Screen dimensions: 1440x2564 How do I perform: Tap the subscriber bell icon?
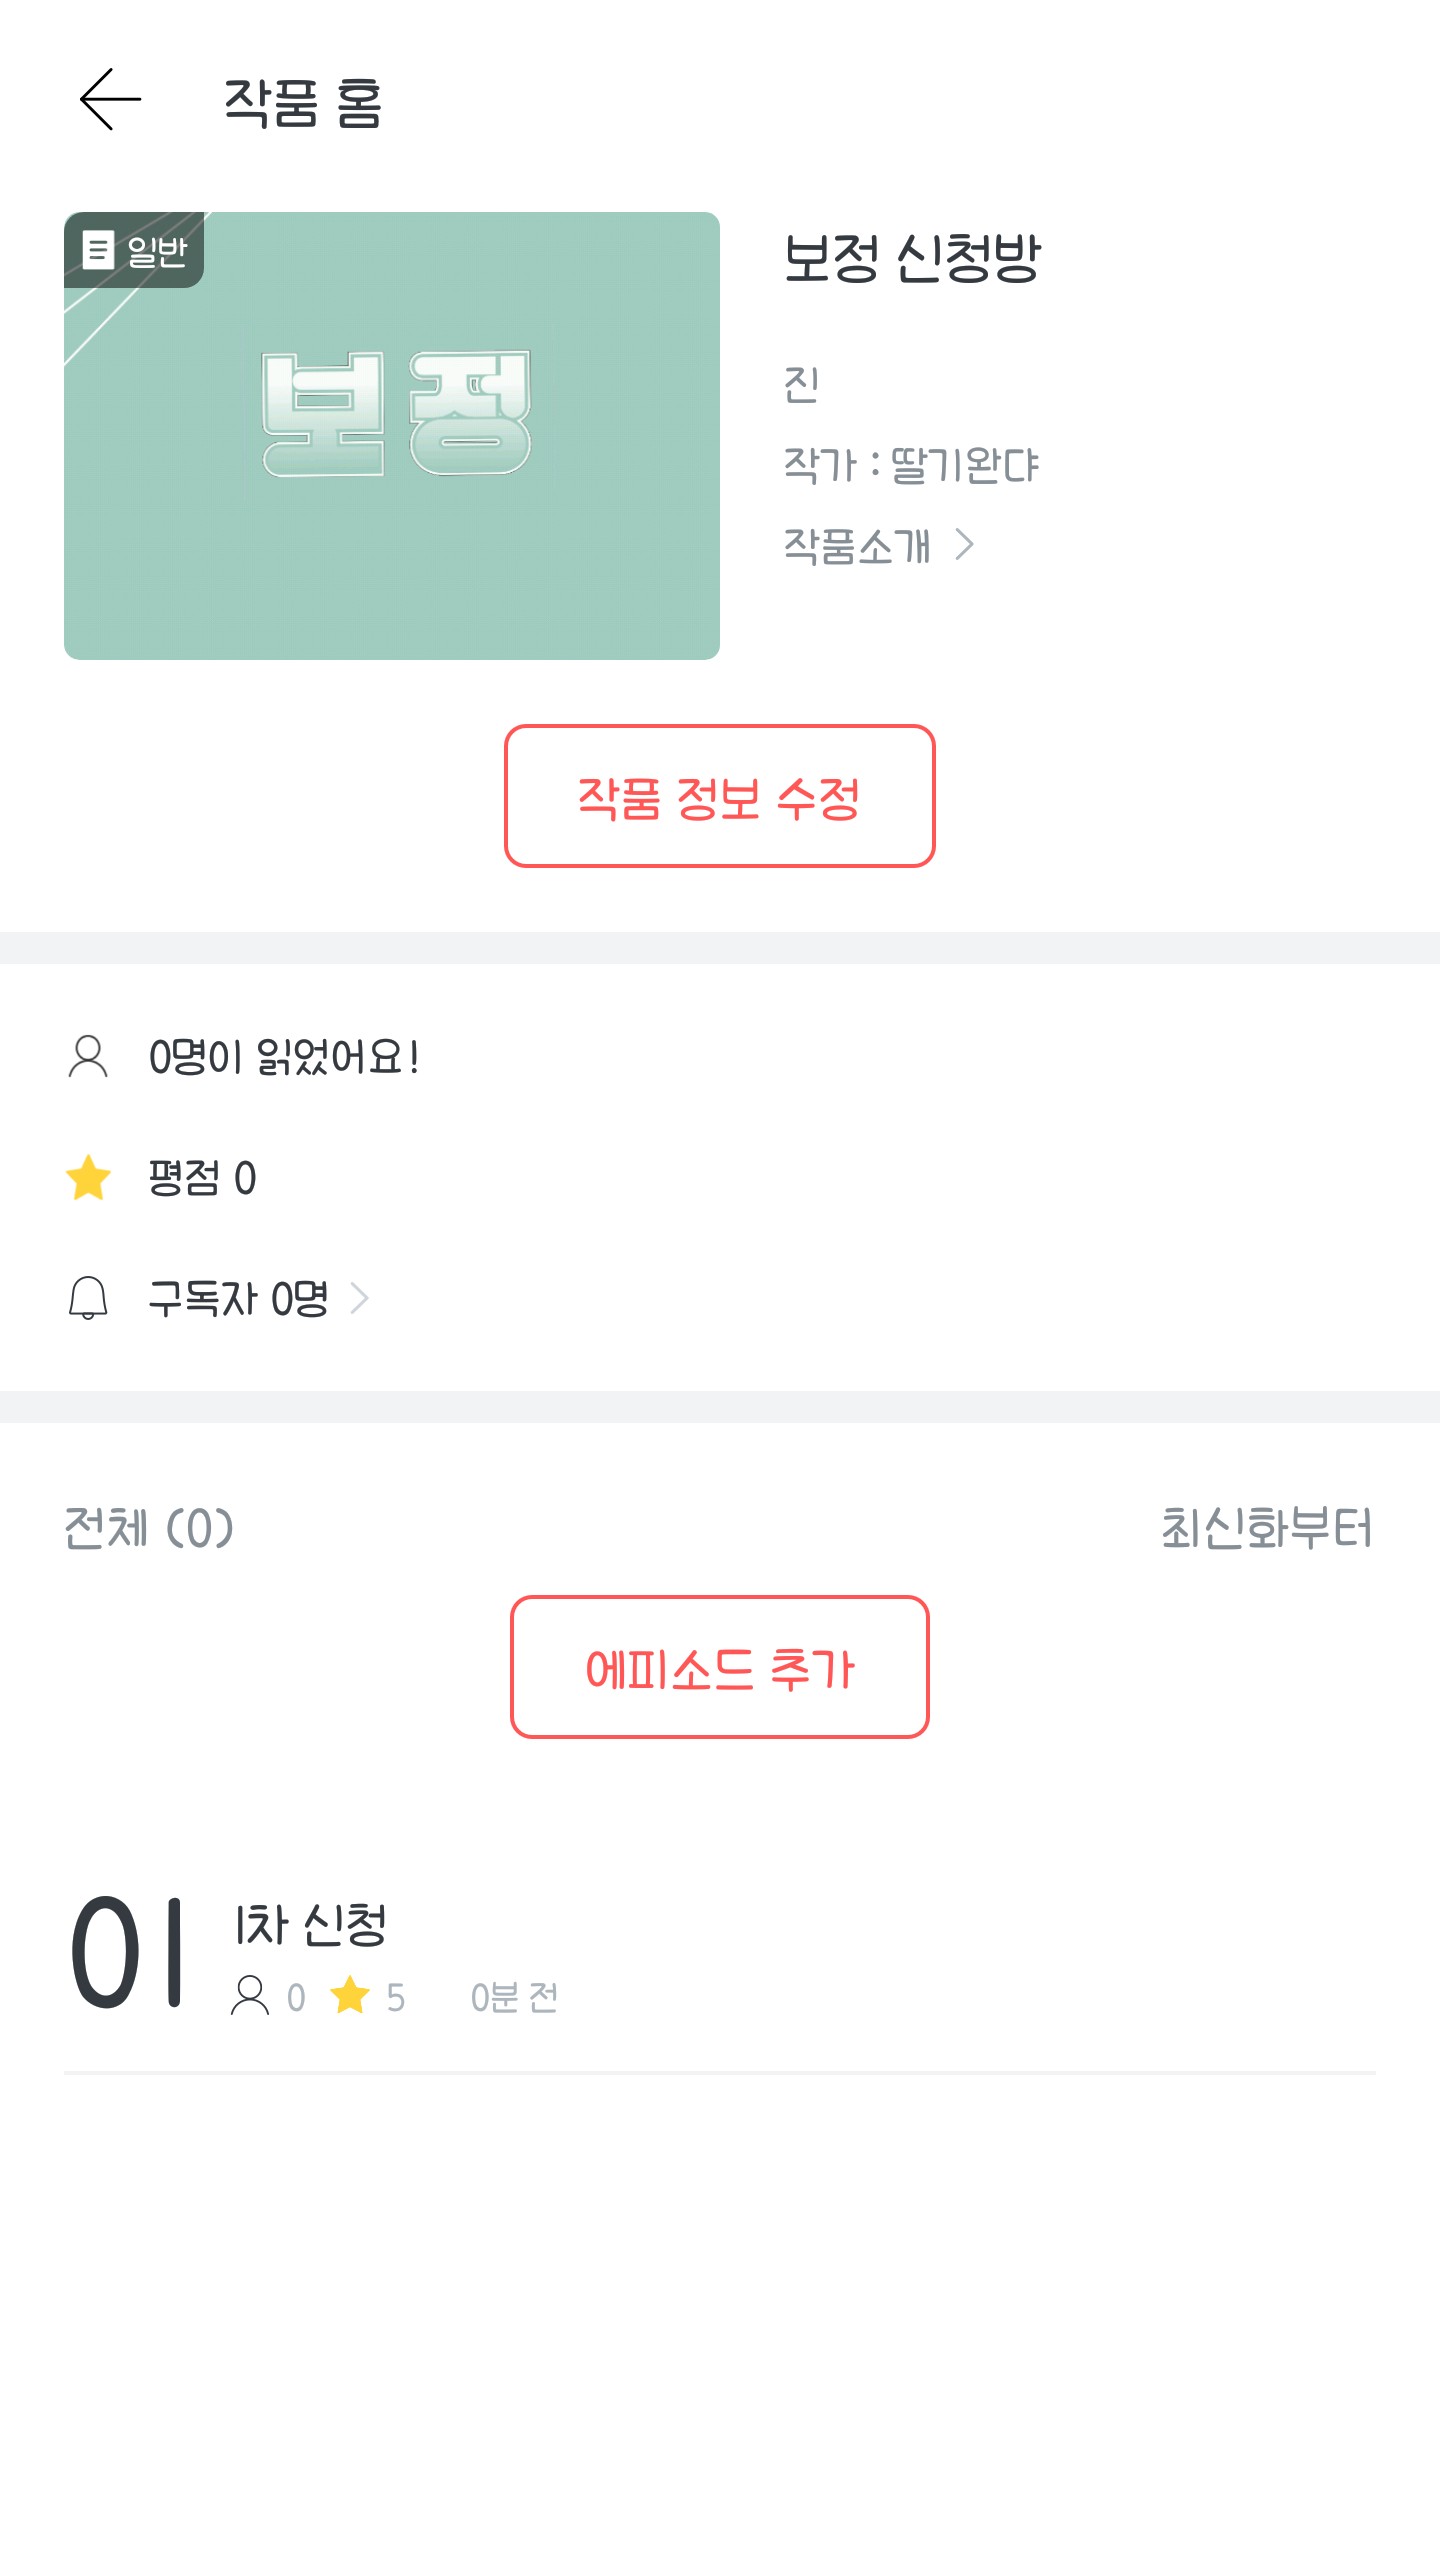88,1298
